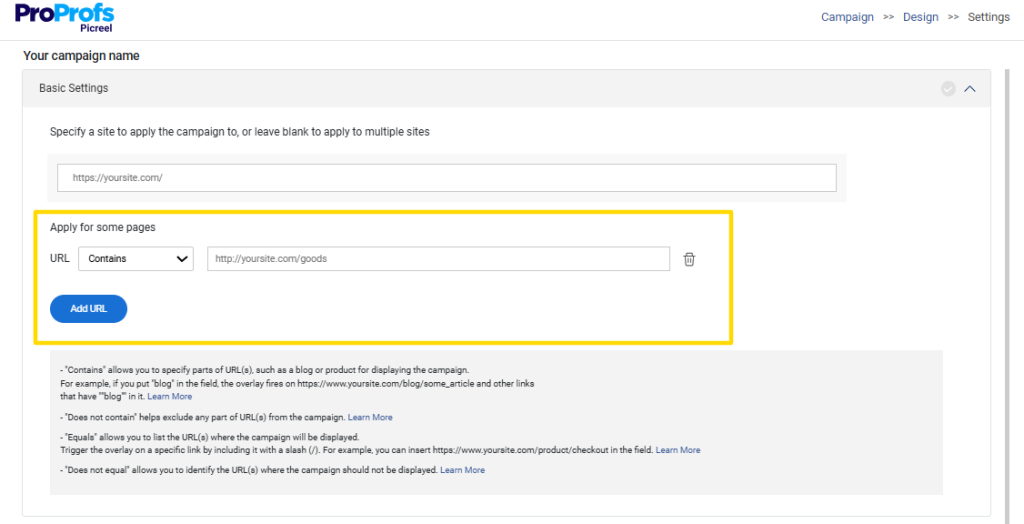The image size is (1024, 524).
Task: Click the Basic Settings checkmark circle icon
Action: (x=948, y=89)
